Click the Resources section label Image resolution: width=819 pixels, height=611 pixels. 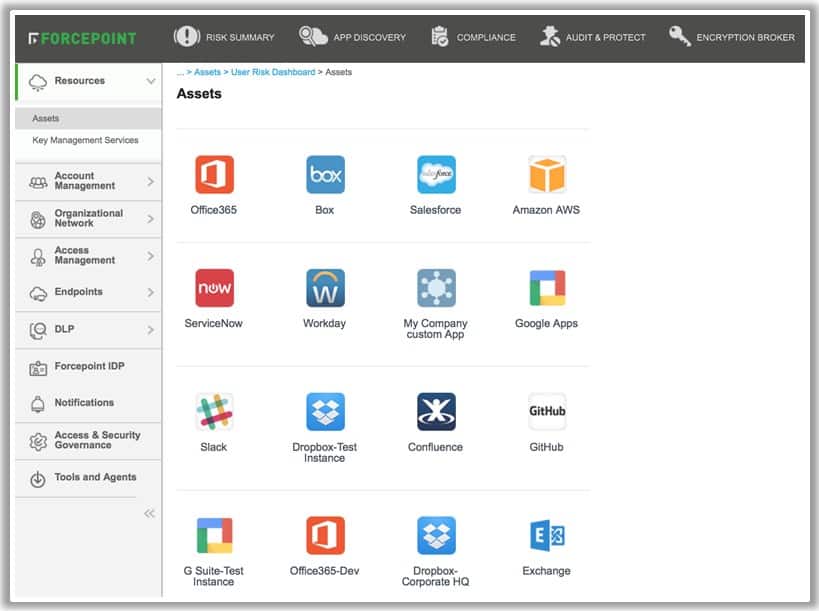pos(79,80)
